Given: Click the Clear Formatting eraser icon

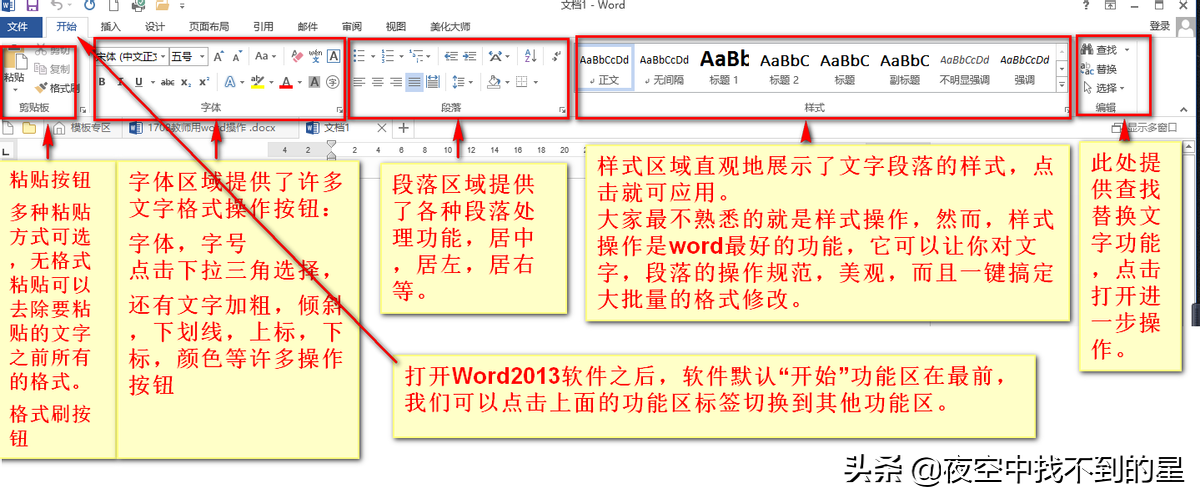Looking at the screenshot, I should 297,57.
